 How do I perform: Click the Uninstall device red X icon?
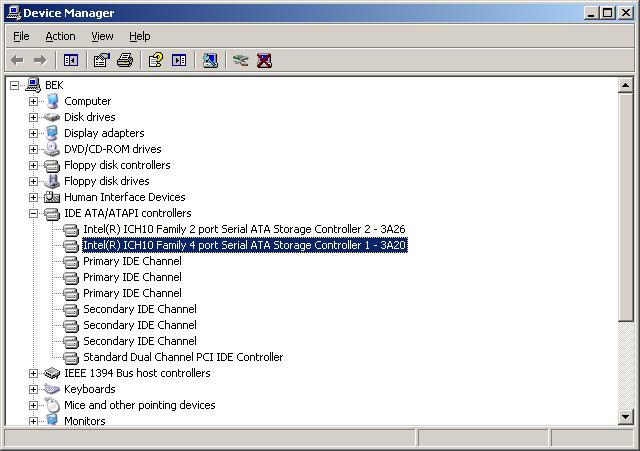(x=264, y=60)
